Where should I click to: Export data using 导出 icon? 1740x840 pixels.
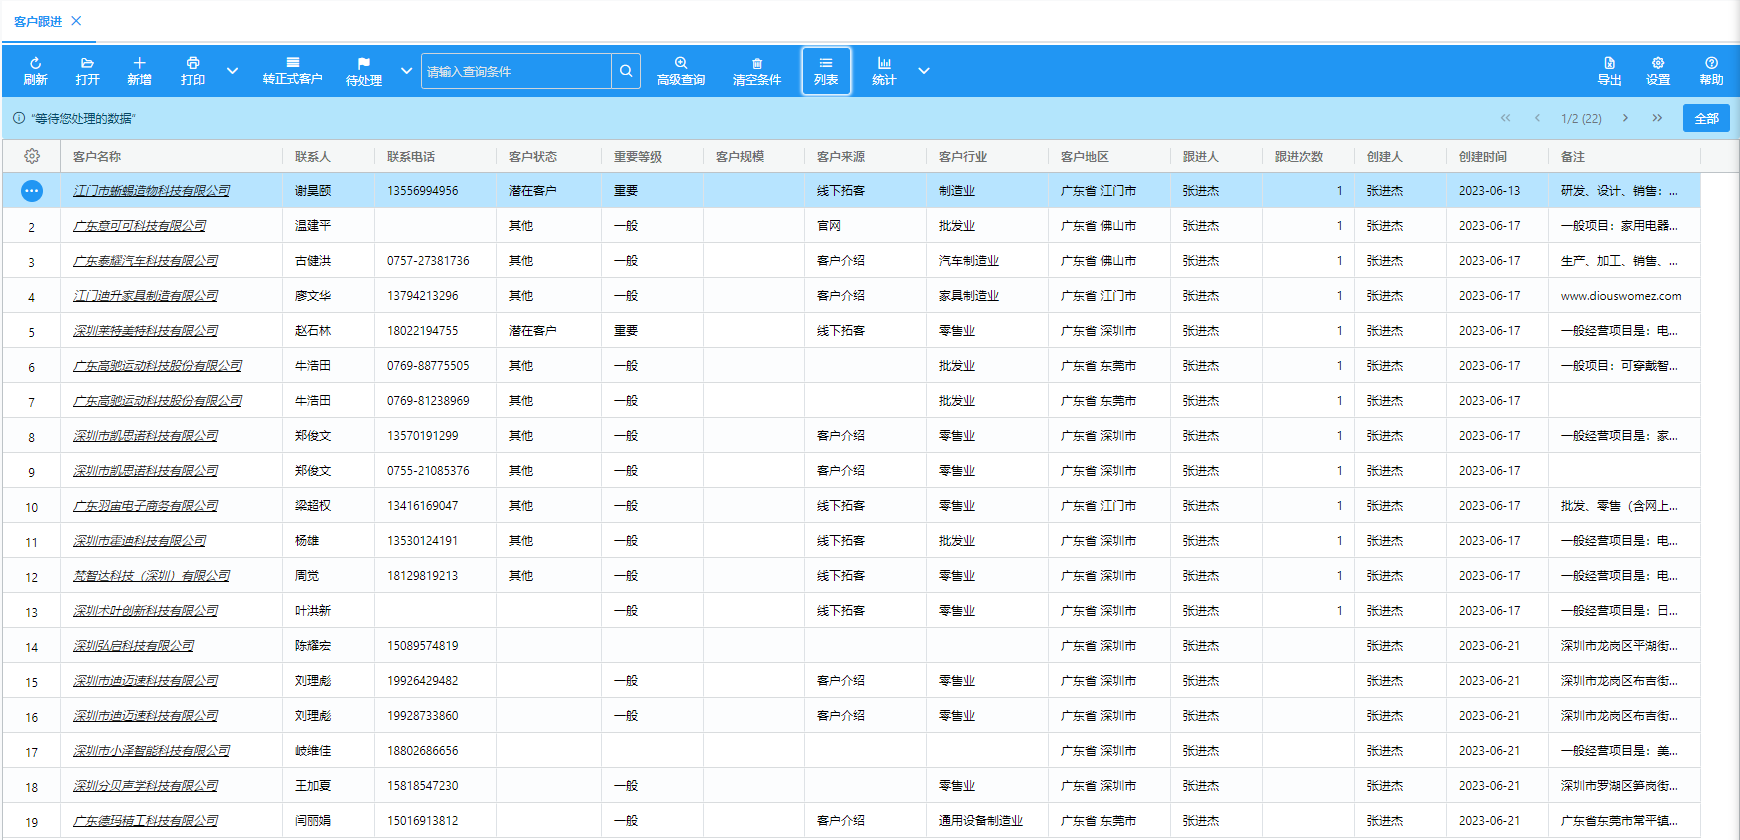point(1609,71)
